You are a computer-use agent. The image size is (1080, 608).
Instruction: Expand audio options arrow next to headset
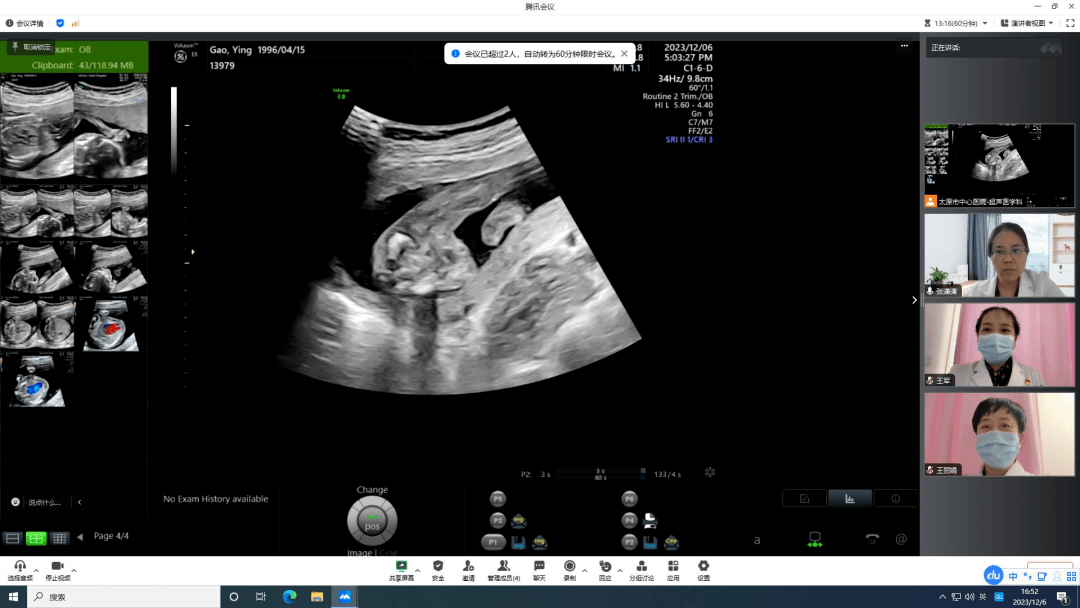37,570
